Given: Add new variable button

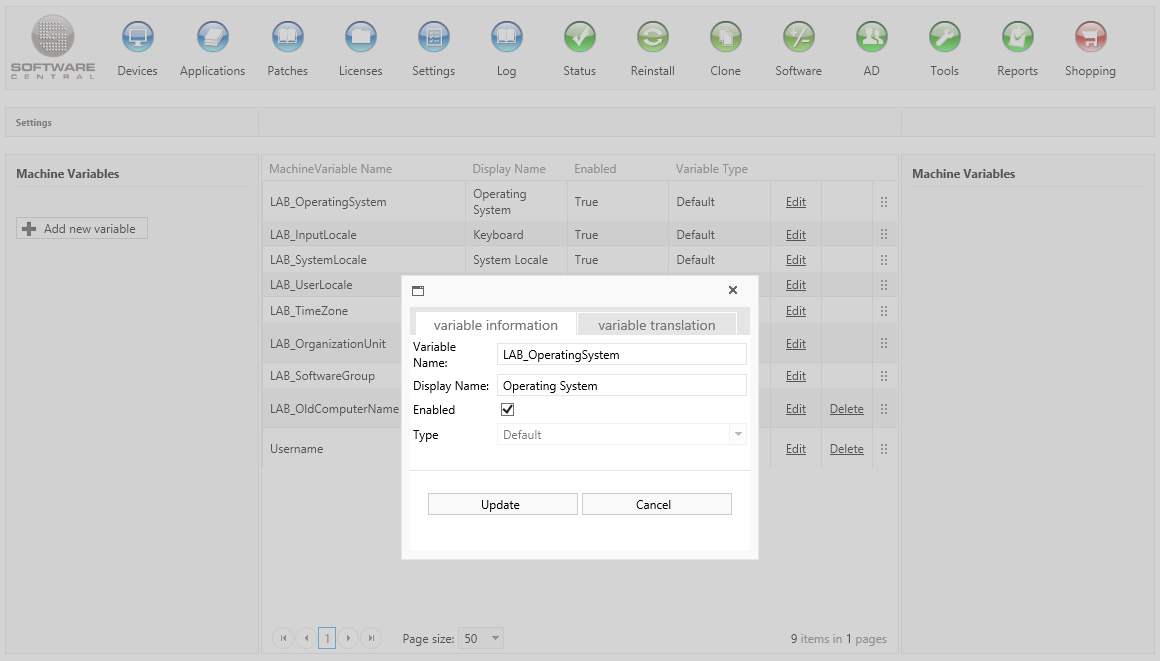Looking at the screenshot, I should click(x=82, y=229).
